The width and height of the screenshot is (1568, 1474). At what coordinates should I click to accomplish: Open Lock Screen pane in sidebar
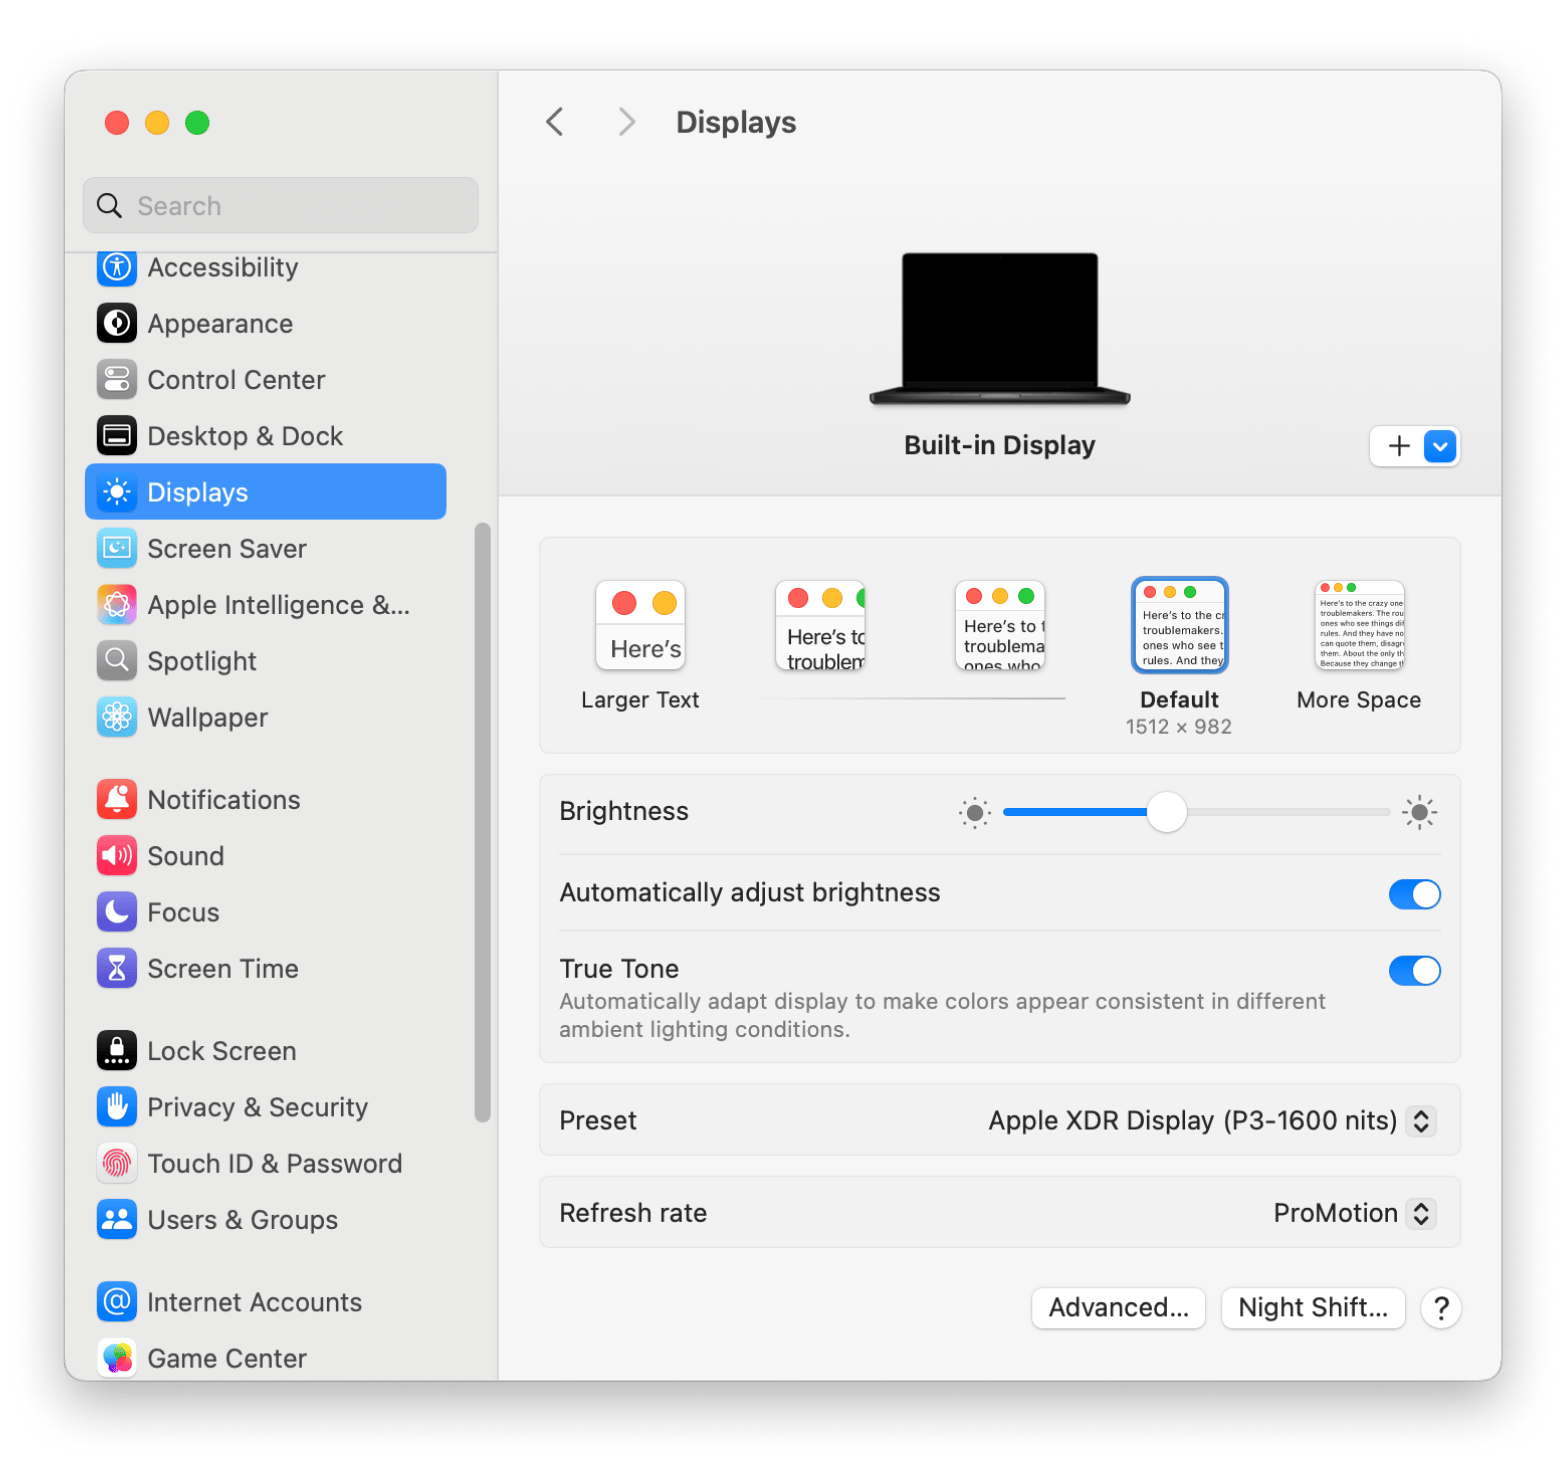266,1050
